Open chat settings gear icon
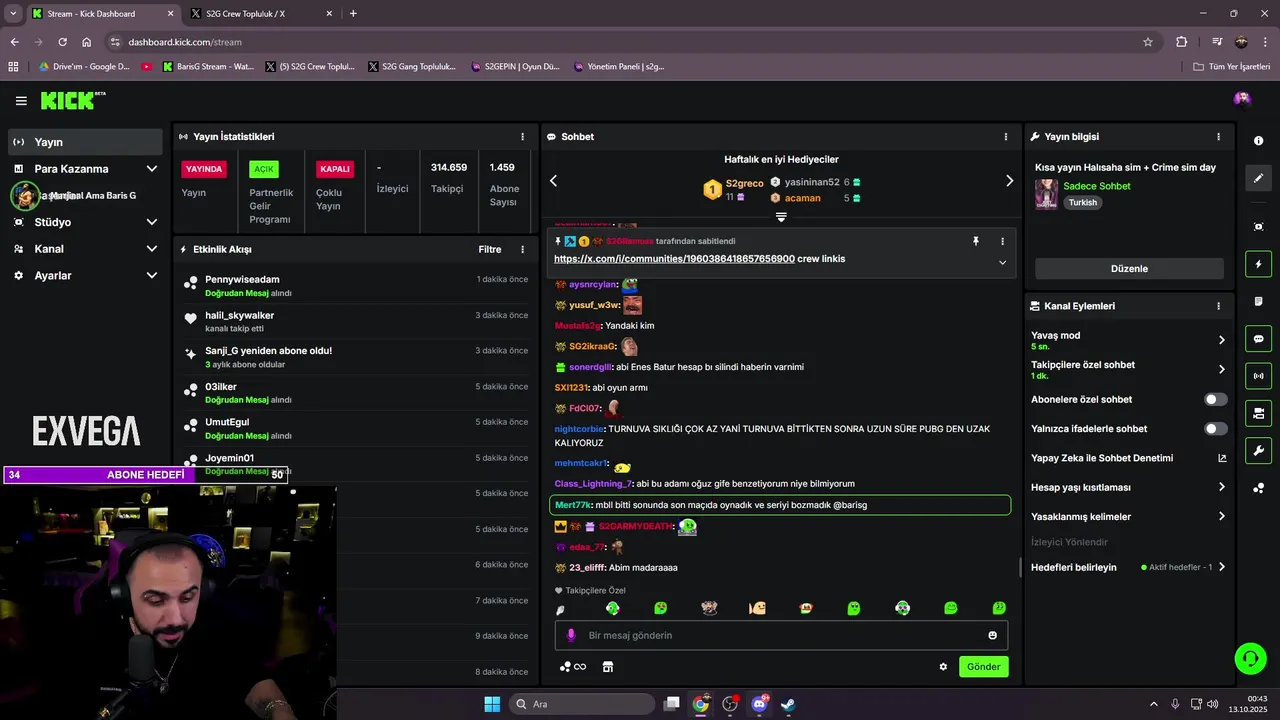The height and width of the screenshot is (720, 1280). [943, 667]
